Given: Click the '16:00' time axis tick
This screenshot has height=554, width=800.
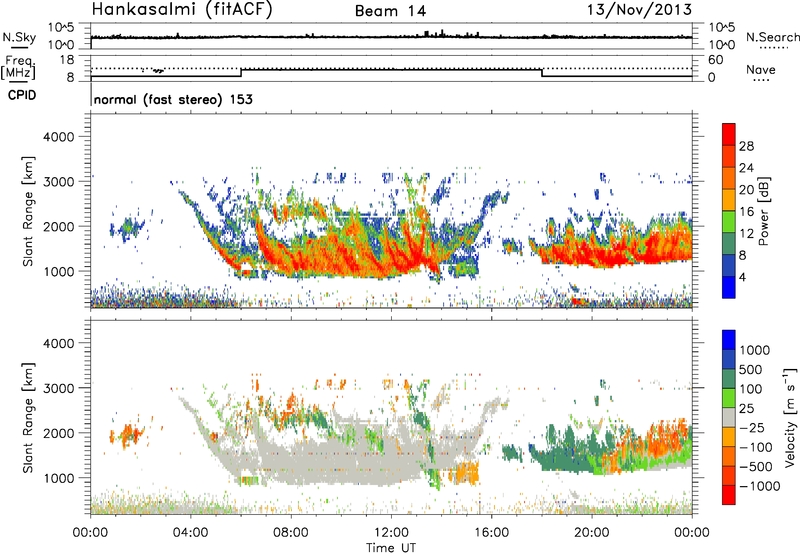Looking at the screenshot, I should click(x=491, y=533).
